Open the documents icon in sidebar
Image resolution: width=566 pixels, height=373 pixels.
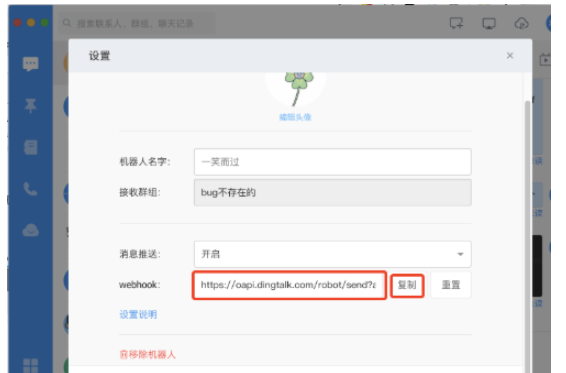(x=31, y=147)
